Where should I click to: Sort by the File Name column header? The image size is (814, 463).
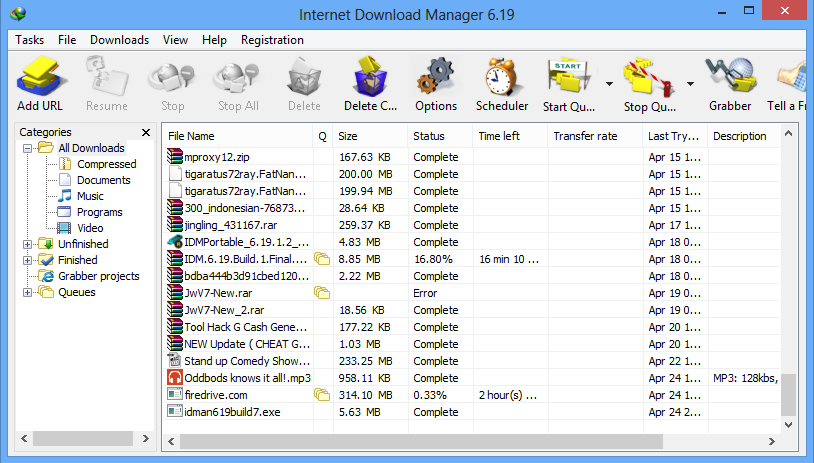(238, 136)
